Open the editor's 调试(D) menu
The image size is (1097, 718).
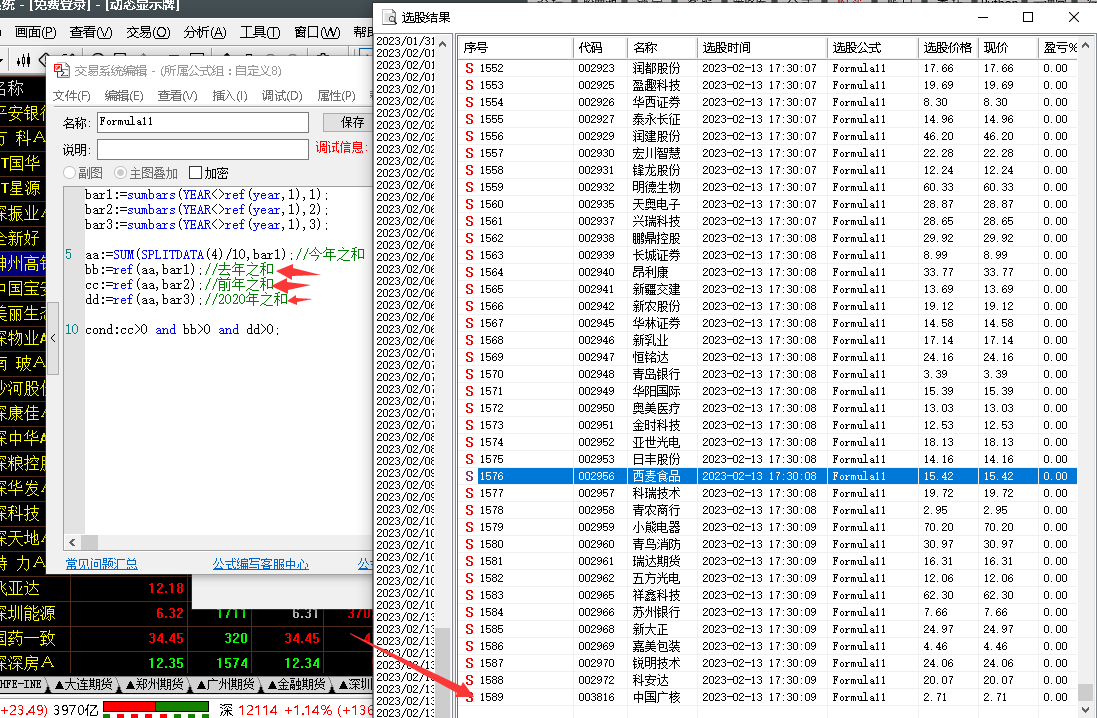click(282, 96)
